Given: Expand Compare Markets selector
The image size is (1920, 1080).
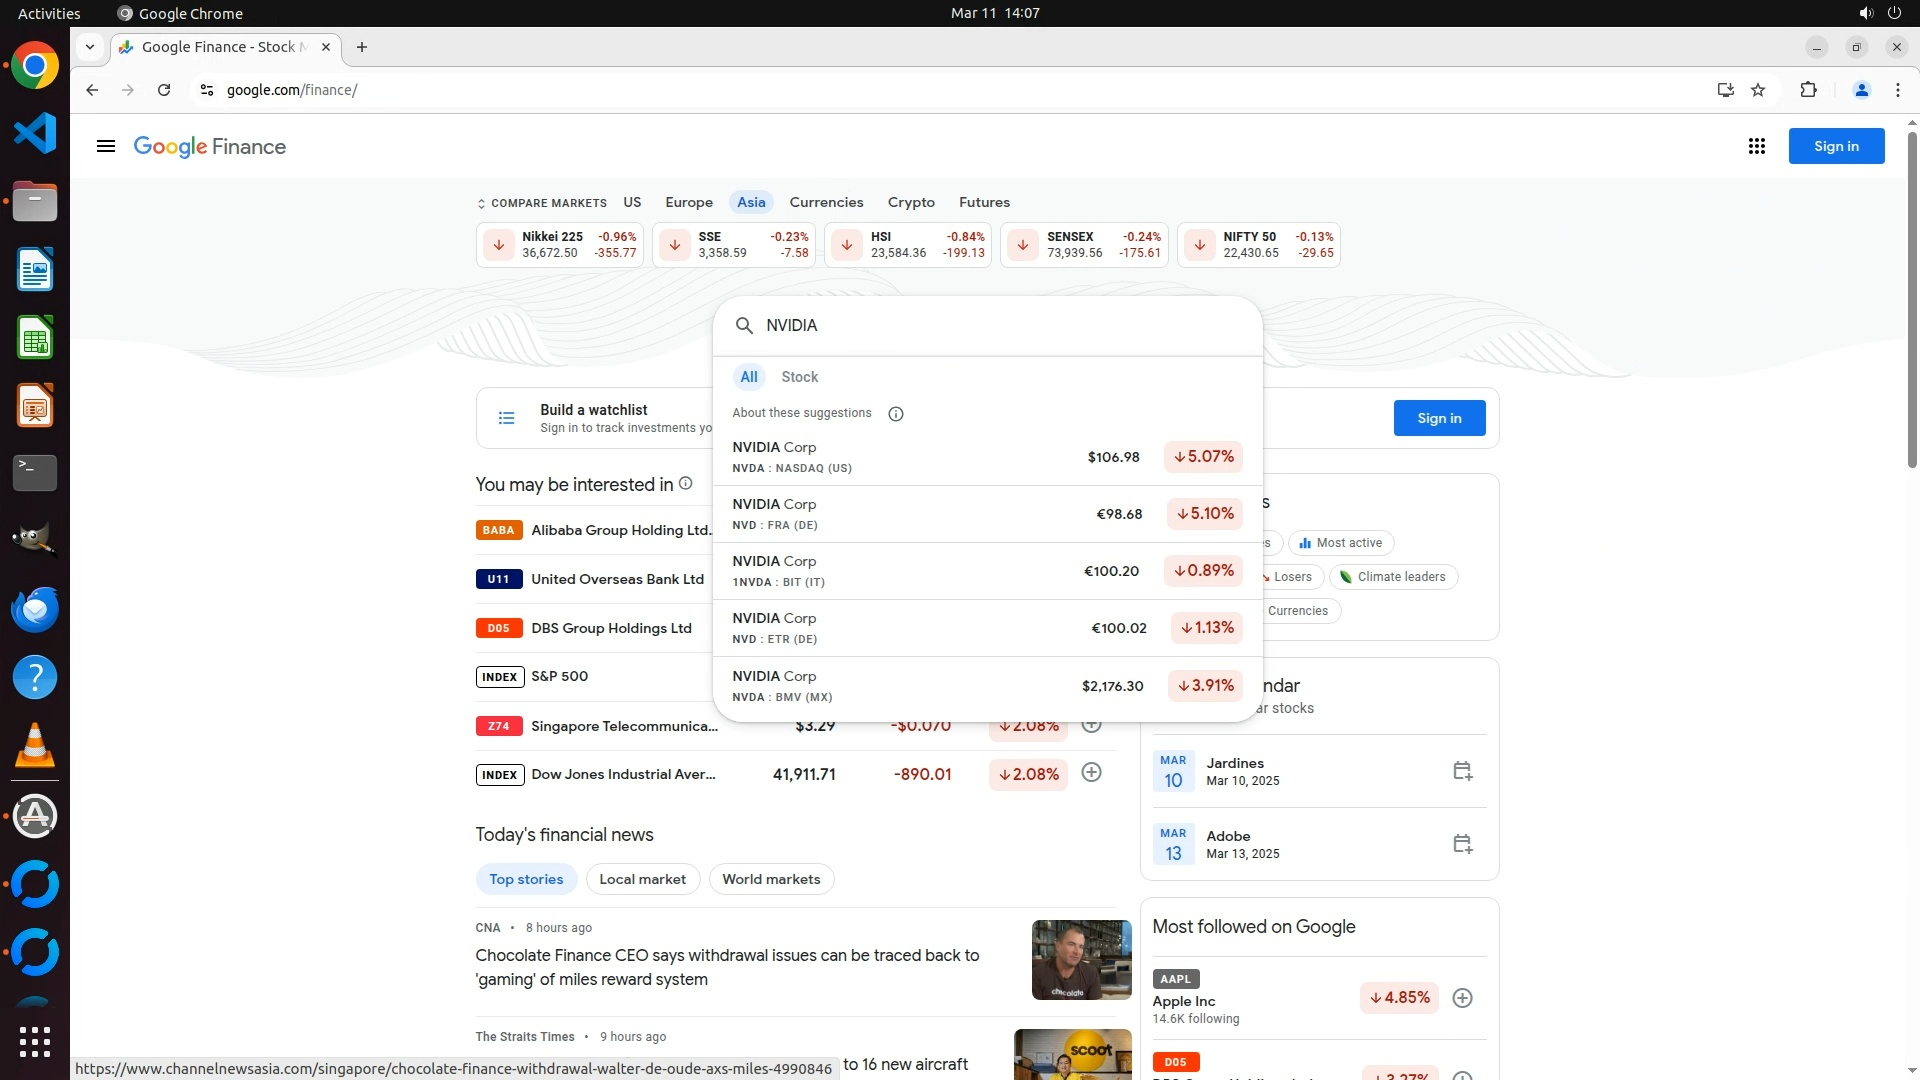Looking at the screenshot, I should 541,203.
